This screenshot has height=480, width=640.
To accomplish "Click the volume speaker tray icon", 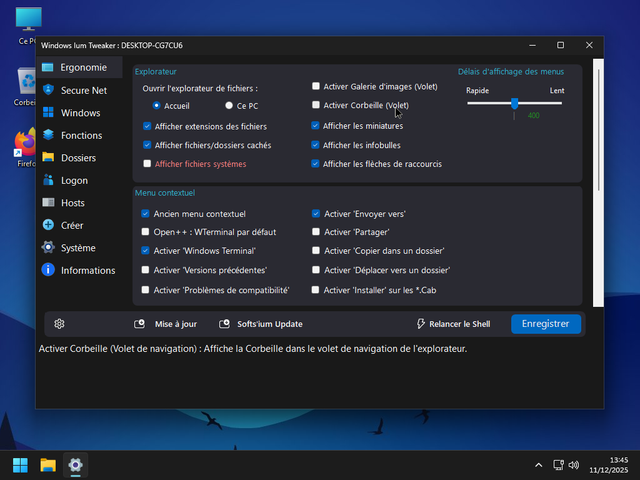I will (x=573, y=465).
